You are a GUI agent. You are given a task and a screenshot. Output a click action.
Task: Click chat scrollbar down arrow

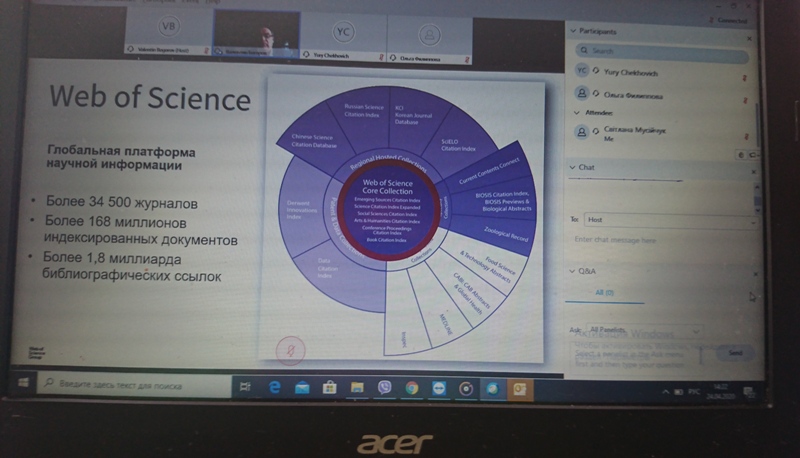(758, 210)
